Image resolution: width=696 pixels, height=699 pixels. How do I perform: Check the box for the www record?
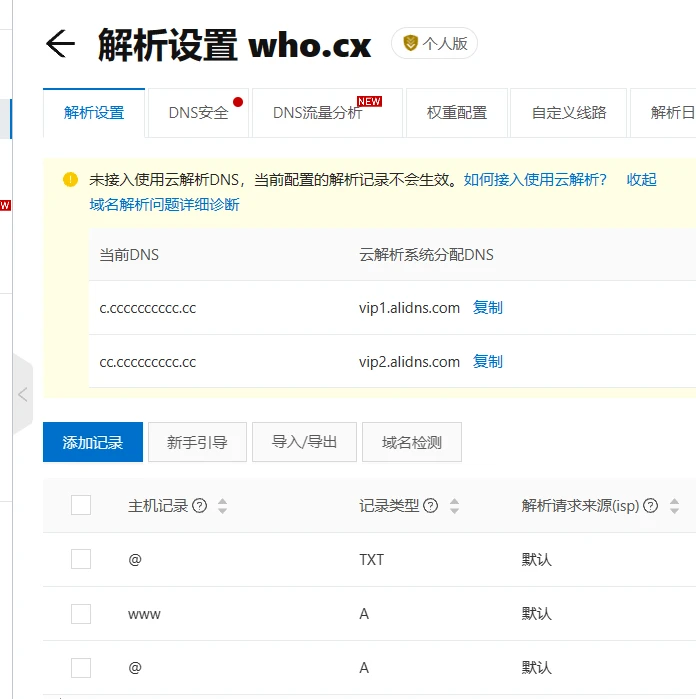(81, 614)
